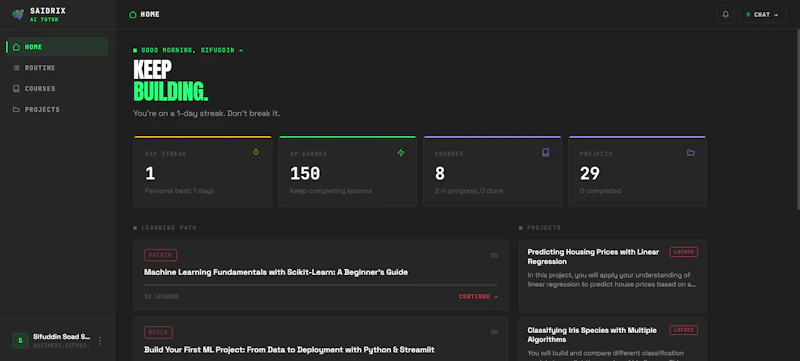Open Chat from the top-right button

(762, 15)
